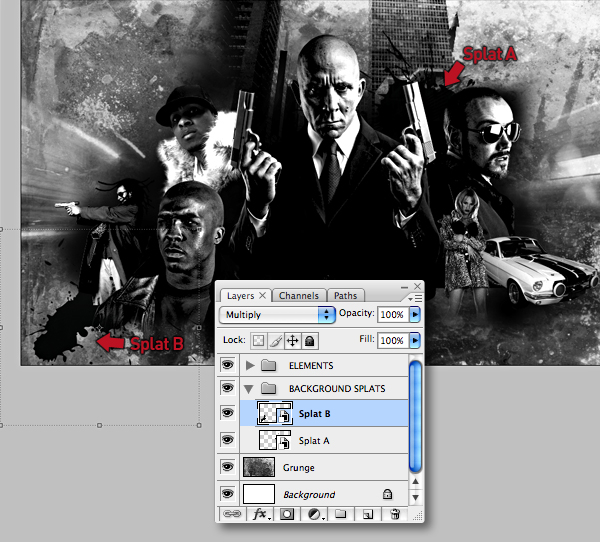
Task: Add a layer mask
Action: (x=287, y=514)
